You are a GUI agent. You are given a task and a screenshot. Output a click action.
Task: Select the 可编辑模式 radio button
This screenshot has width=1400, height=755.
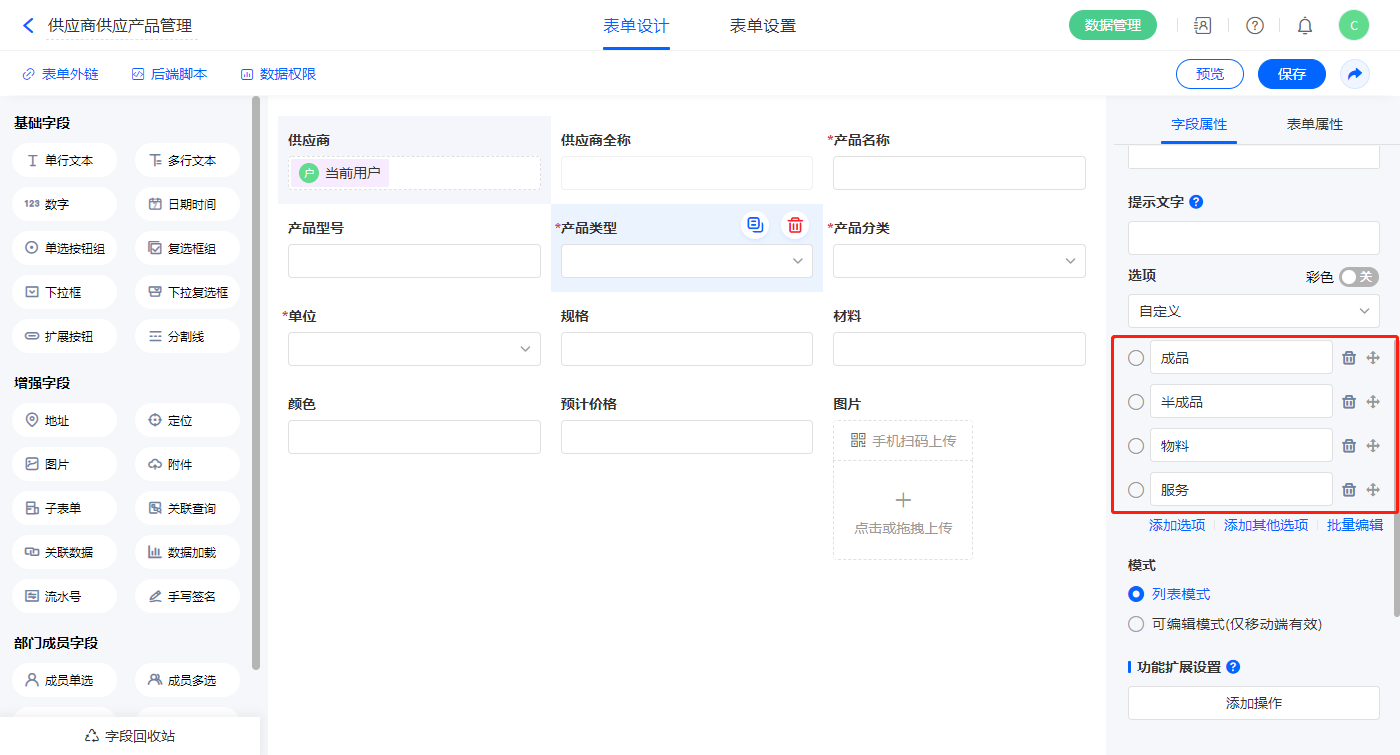click(1136, 624)
